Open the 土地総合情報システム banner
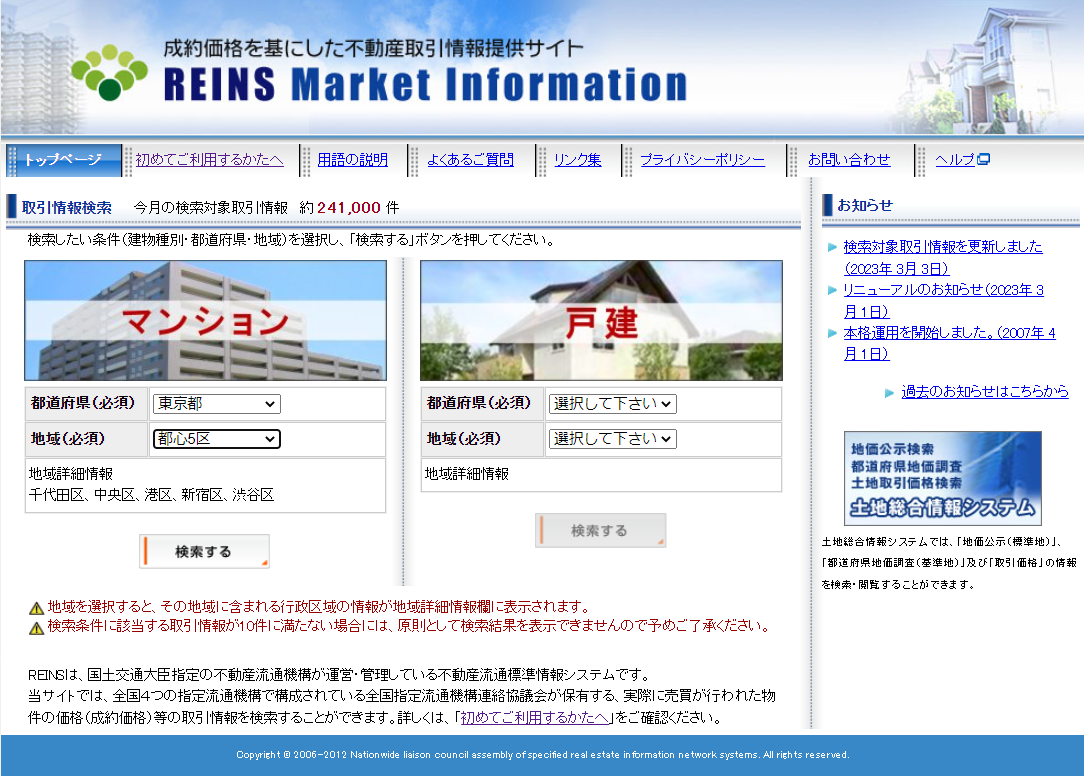This screenshot has width=1084, height=777. tap(942, 478)
